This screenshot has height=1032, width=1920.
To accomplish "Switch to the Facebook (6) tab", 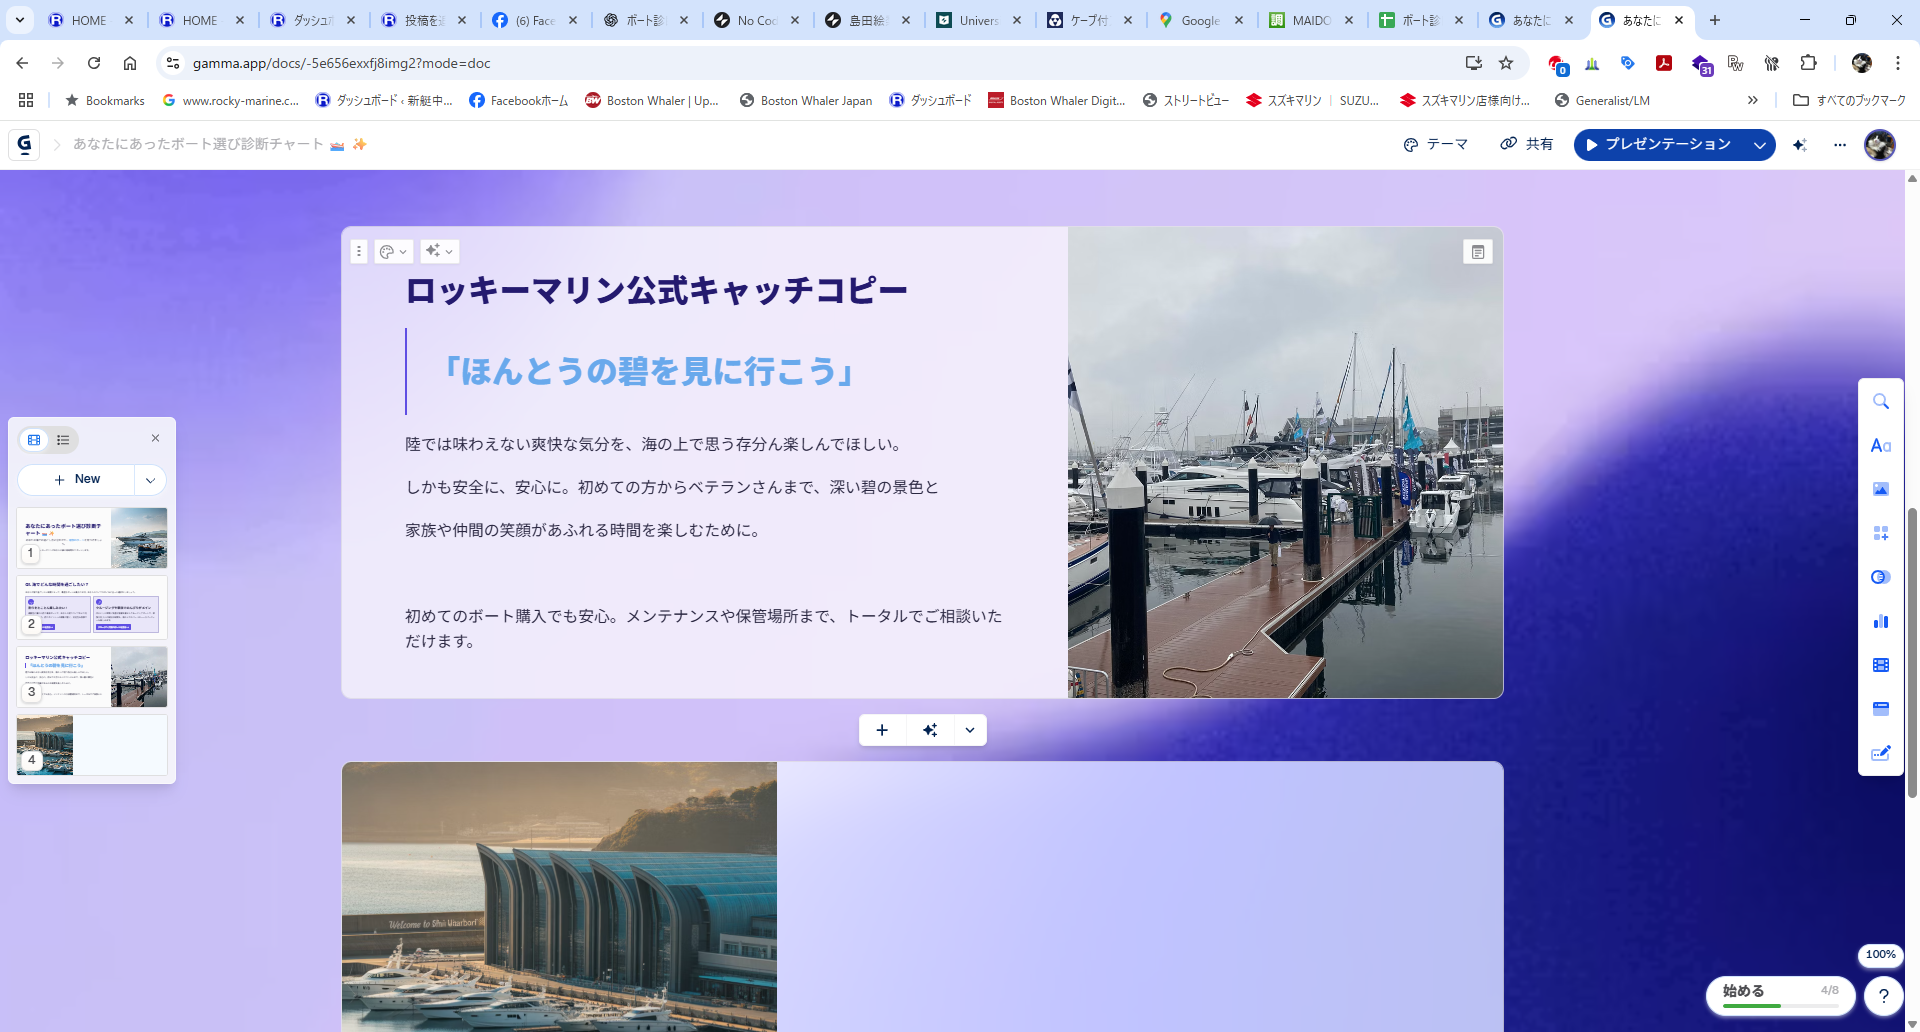I will pyautogui.click(x=536, y=20).
